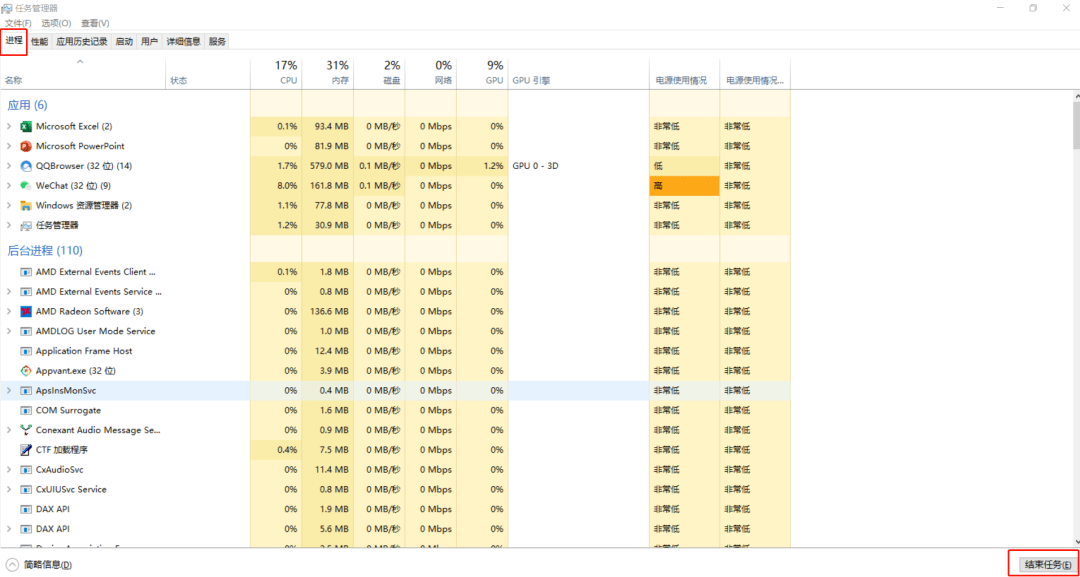Click the CxAudioSvc process icon
The height and width of the screenshot is (577, 1080).
(x=26, y=470)
